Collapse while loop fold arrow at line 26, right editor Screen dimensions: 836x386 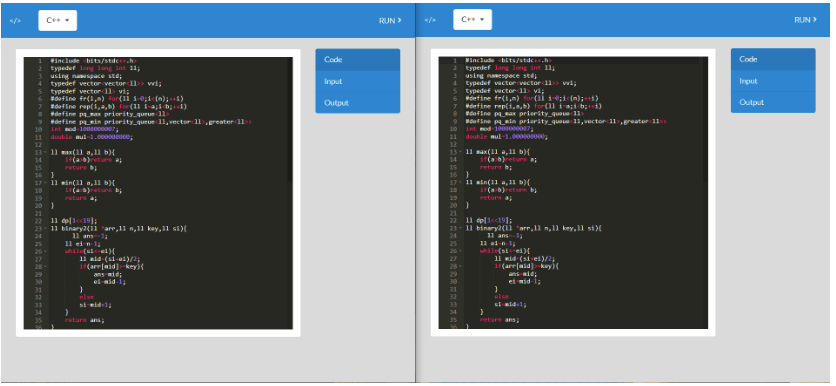[461, 251]
